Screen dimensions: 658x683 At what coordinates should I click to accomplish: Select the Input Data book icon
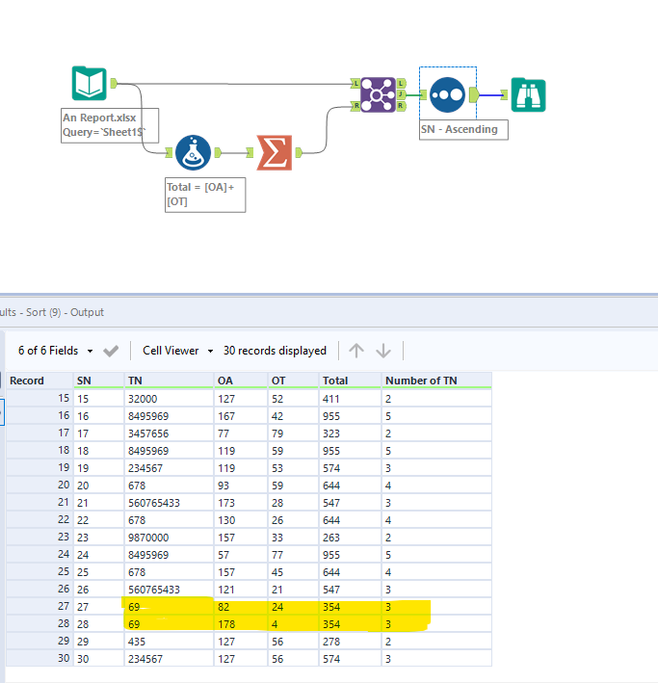(x=89, y=83)
